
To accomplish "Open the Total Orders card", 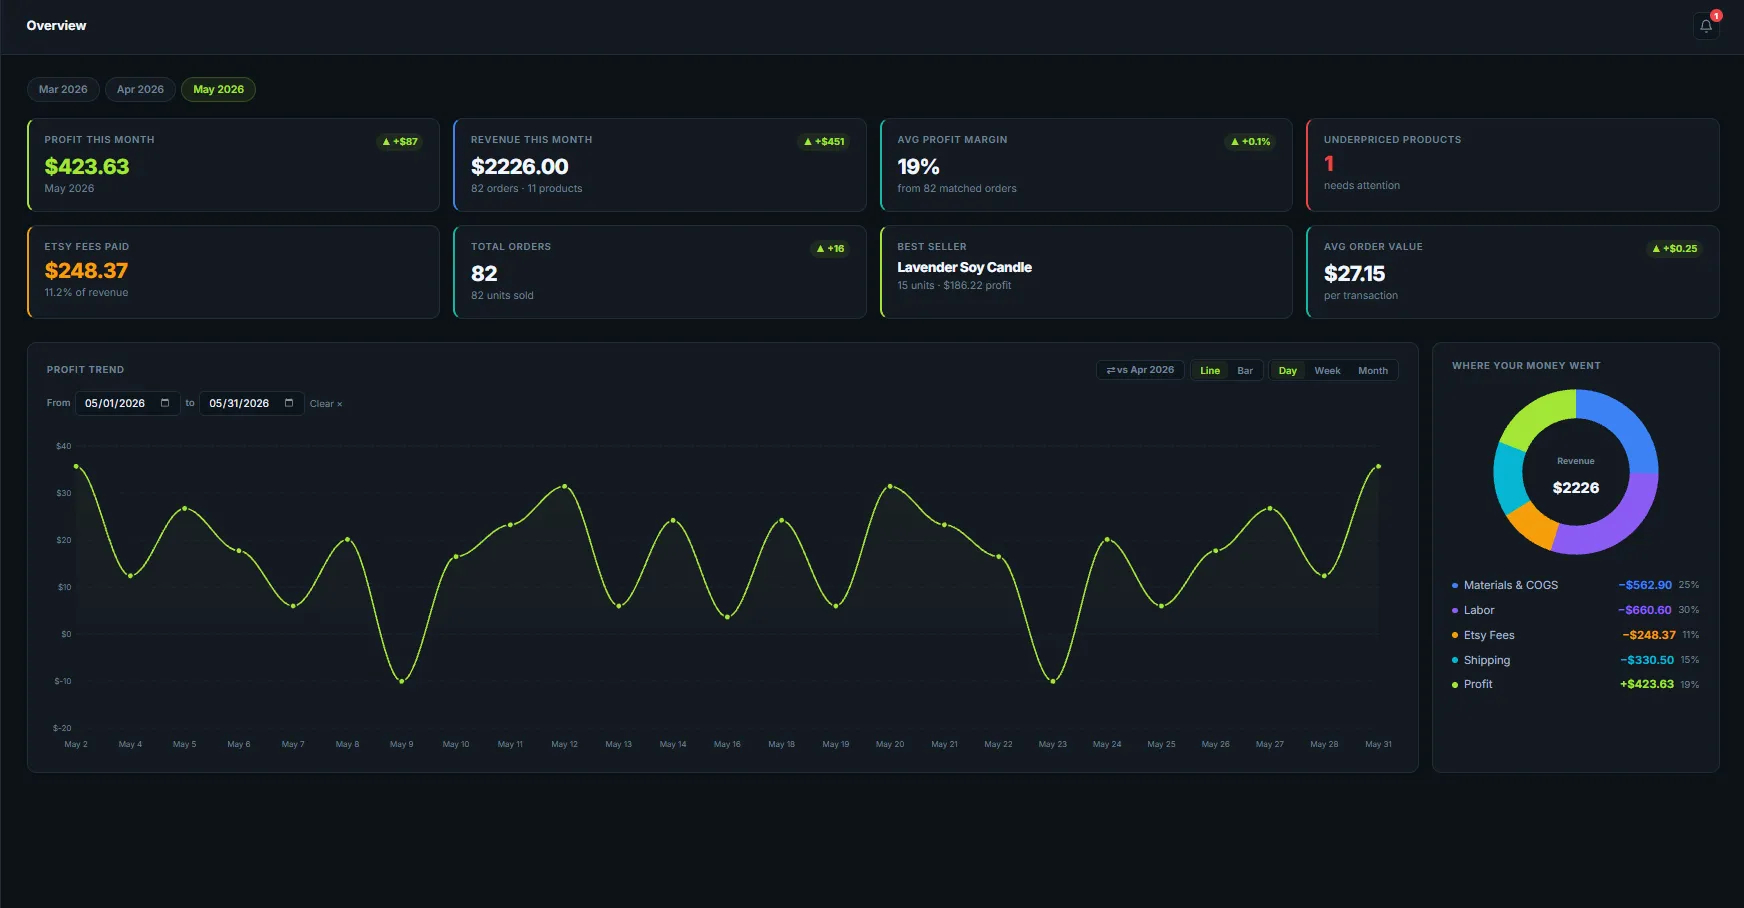I will click(660, 272).
